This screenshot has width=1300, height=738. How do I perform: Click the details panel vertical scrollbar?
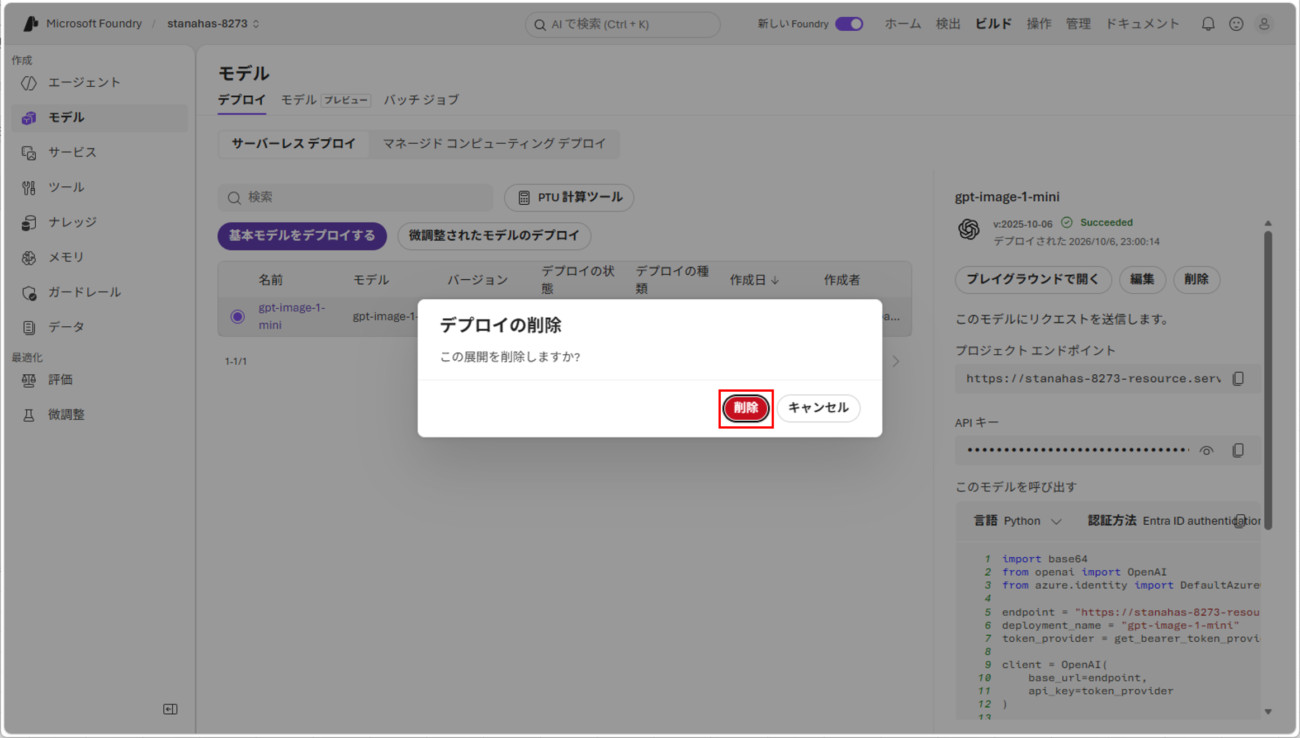click(1268, 380)
